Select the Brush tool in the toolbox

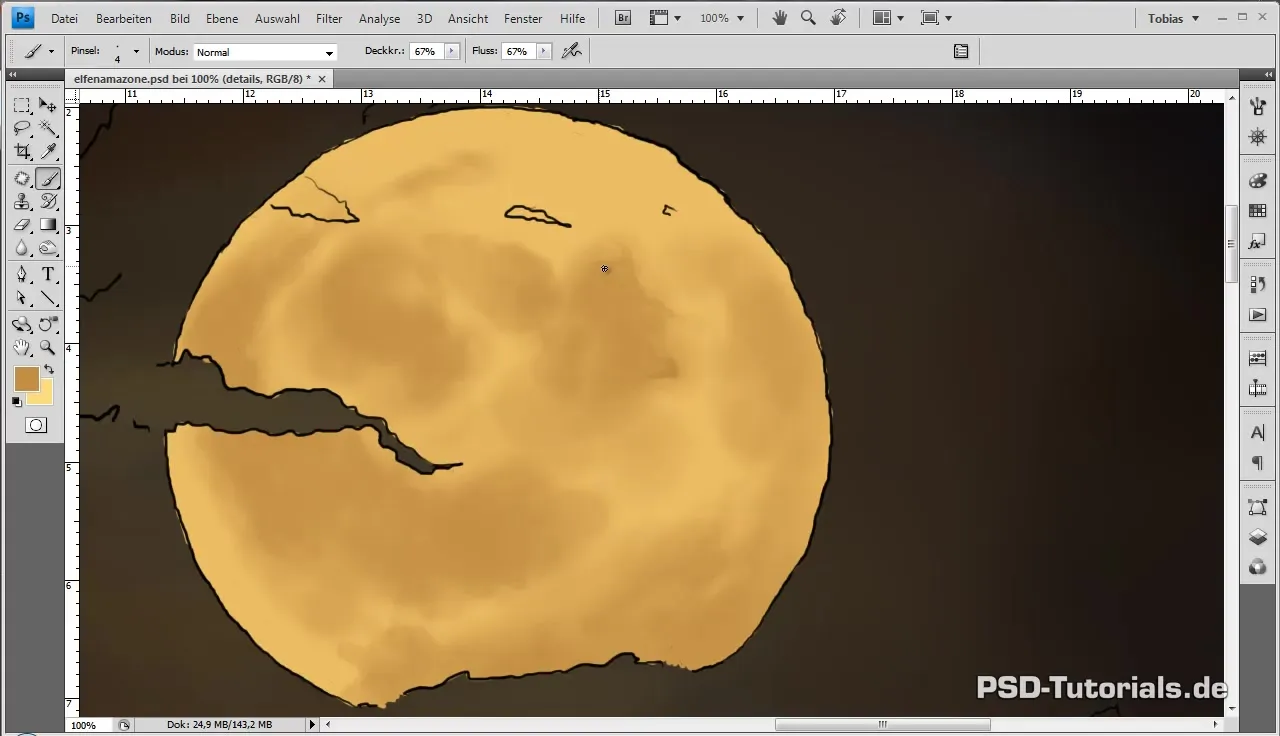[x=48, y=178]
